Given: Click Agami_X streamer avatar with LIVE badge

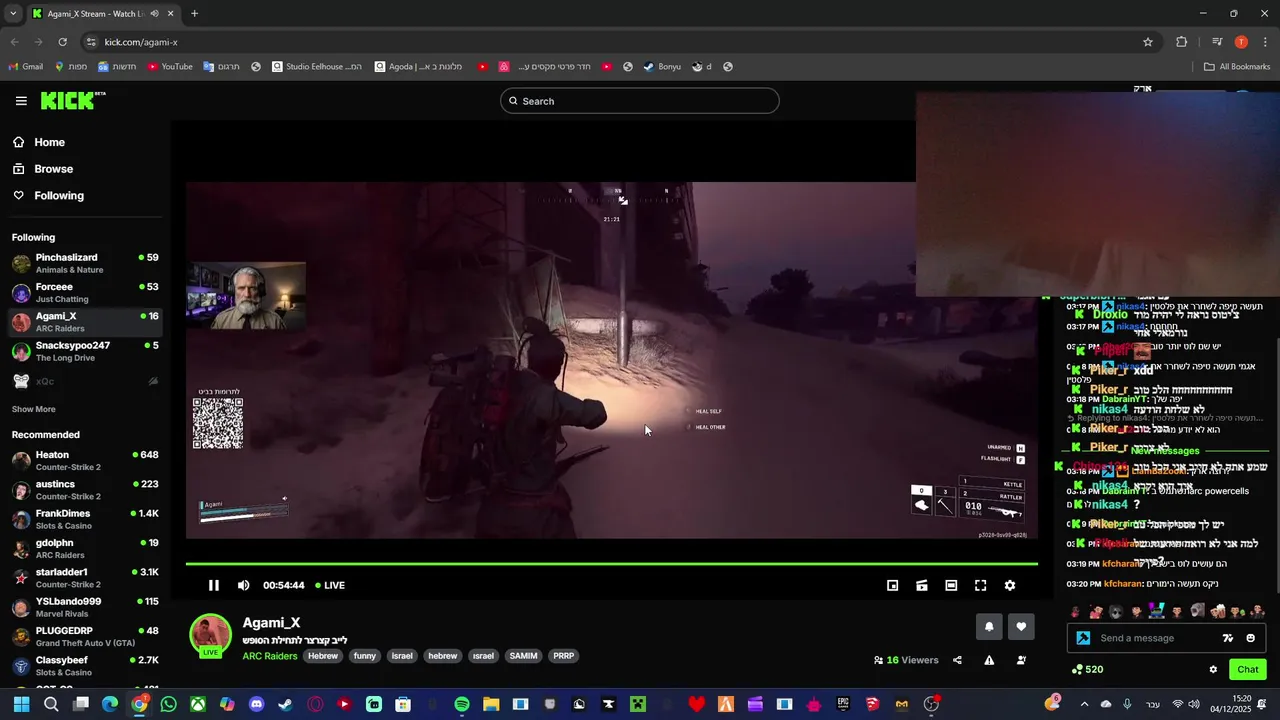Looking at the screenshot, I should click(x=210, y=636).
